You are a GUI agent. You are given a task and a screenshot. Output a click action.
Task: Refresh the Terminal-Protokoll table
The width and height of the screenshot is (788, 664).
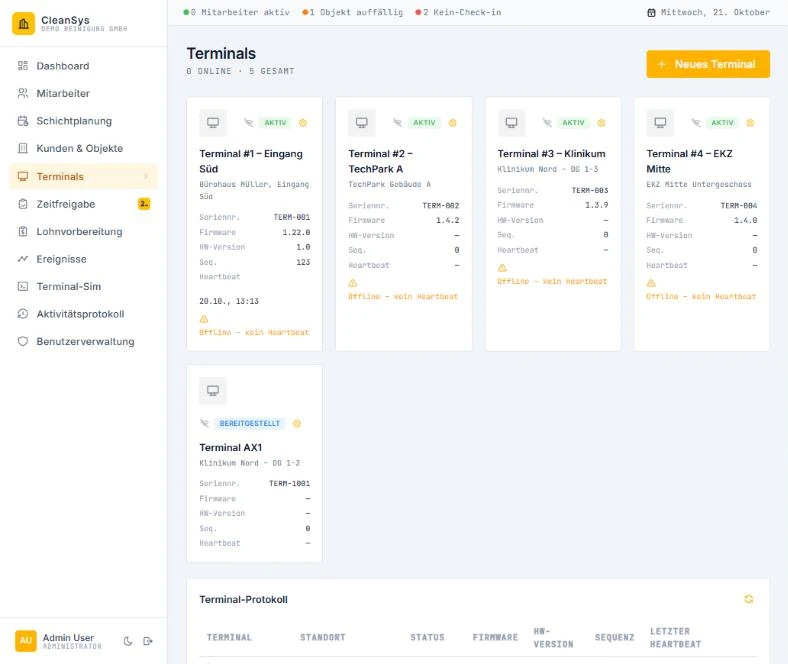[x=748, y=599]
